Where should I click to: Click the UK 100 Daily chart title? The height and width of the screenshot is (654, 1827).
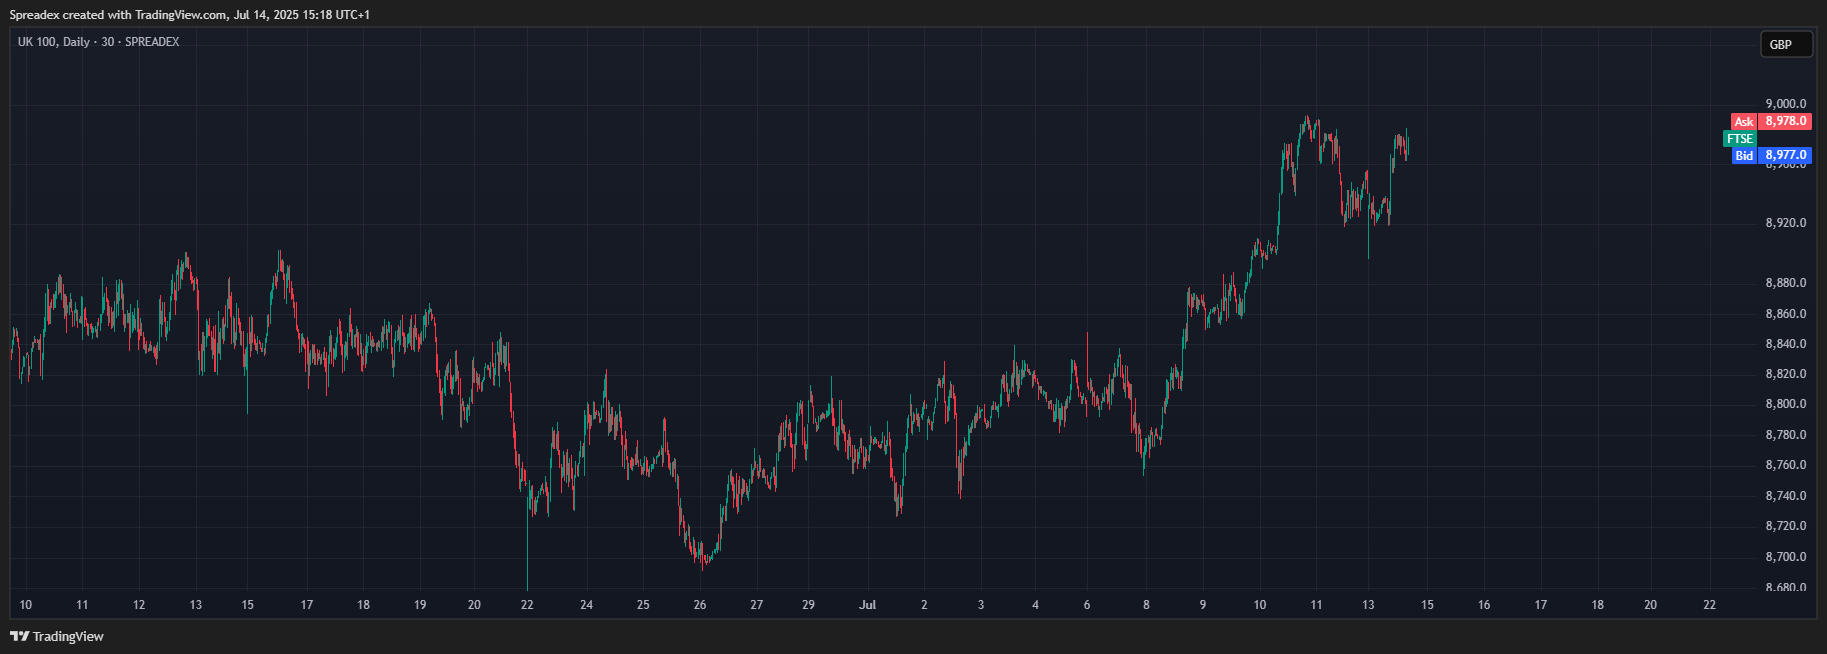(x=98, y=42)
